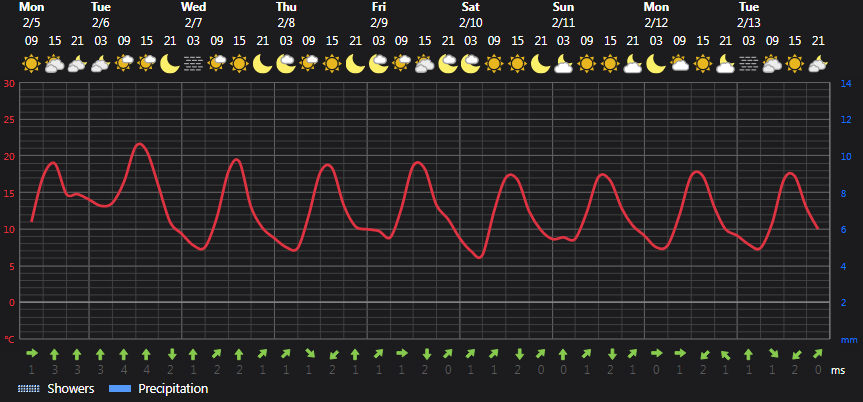Click the Sat 2/10 day header
The height and width of the screenshot is (402, 863).
click(x=471, y=15)
